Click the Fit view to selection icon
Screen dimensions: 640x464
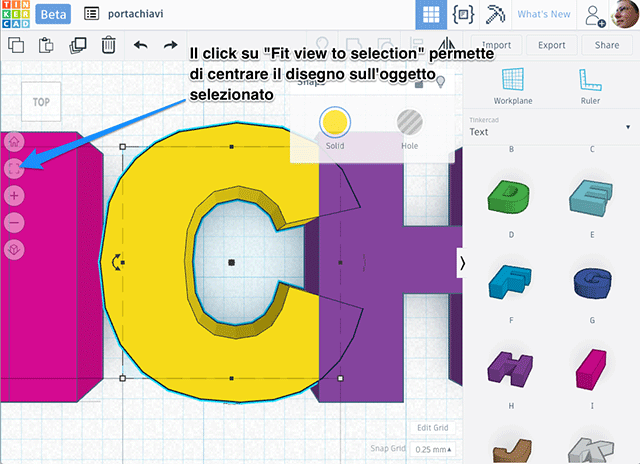coord(14,169)
